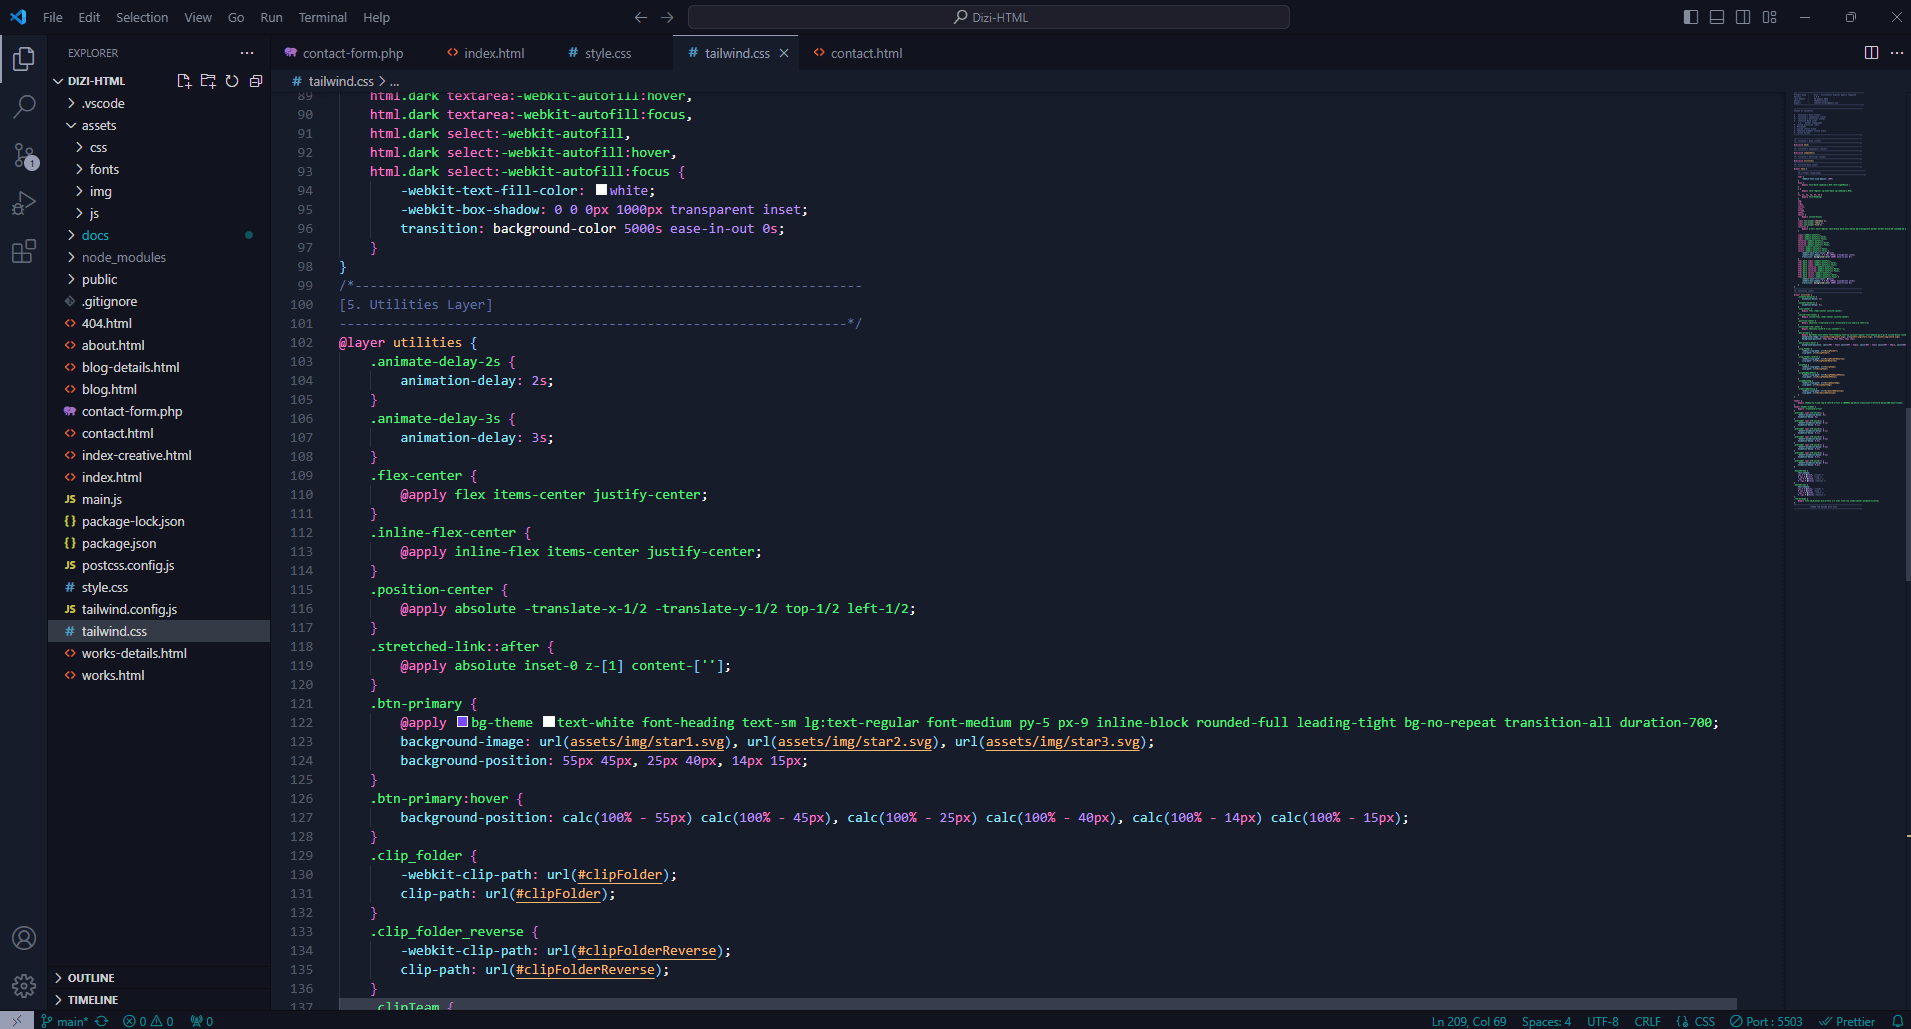Screen dimensions: 1911x1029
Task: Open Run and Debug view
Action: [x=24, y=203]
